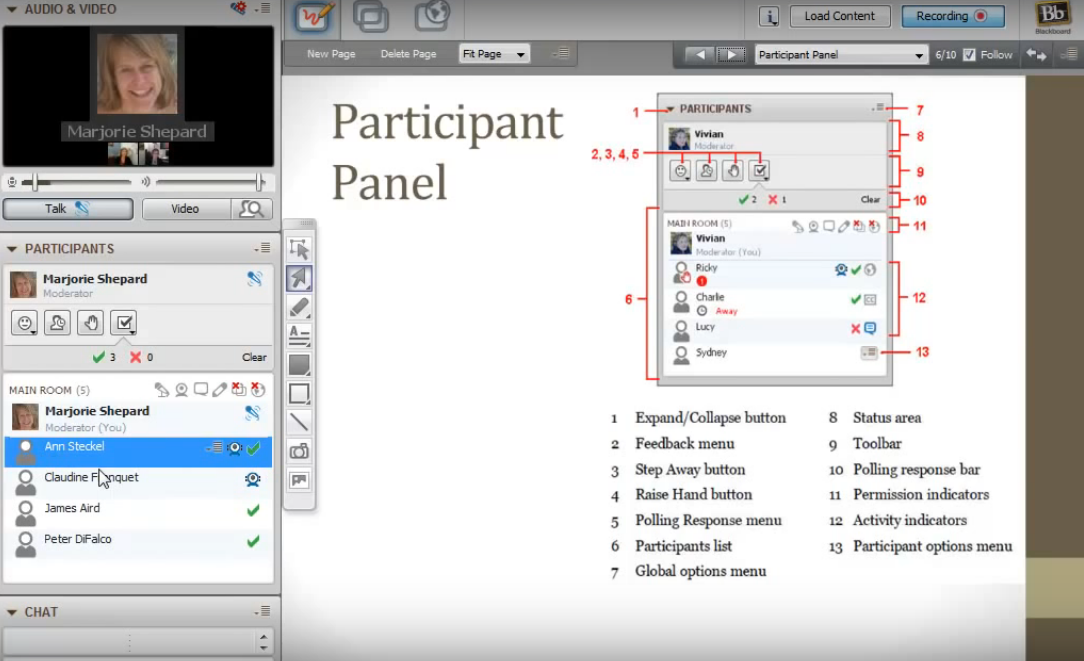Click the Blackboard logo
The image size is (1084, 661).
click(1052, 17)
